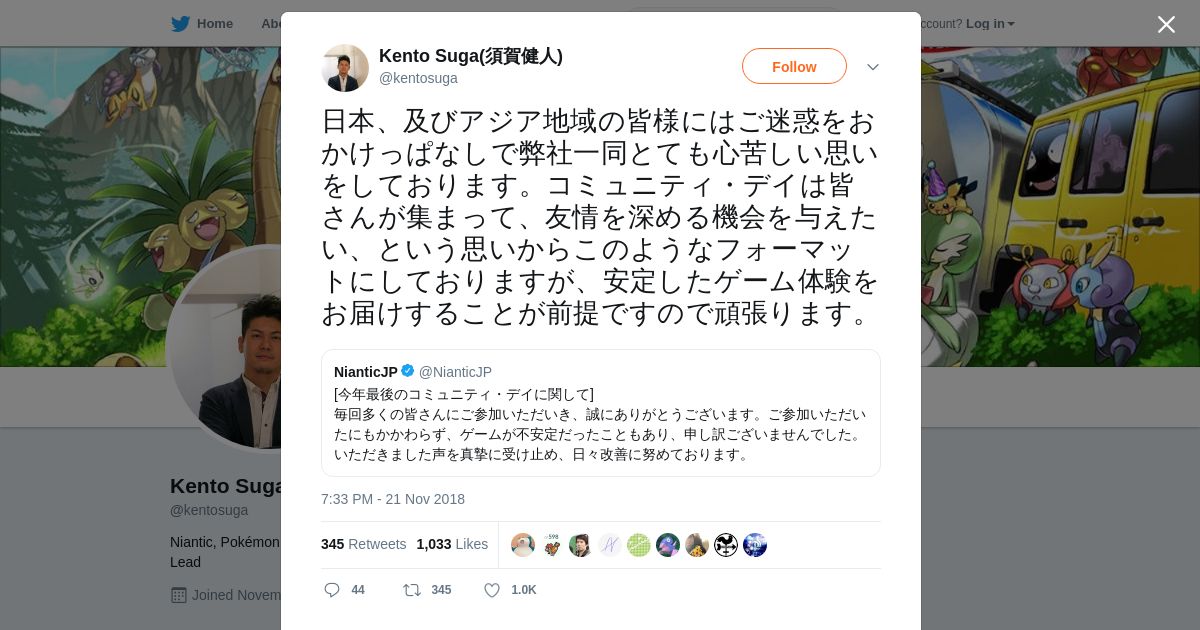Follow Kento Suga
The image size is (1200, 630).
coord(794,67)
